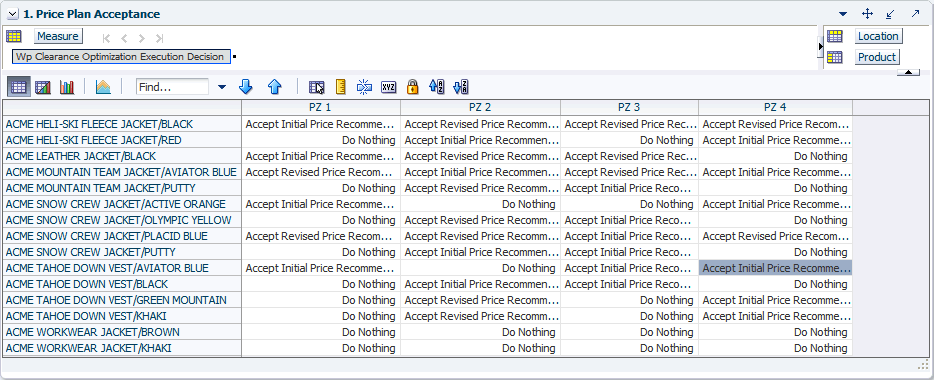Select row ACME SNOW CREW JACKET/PUTTY
The image size is (934, 380).
point(122,253)
